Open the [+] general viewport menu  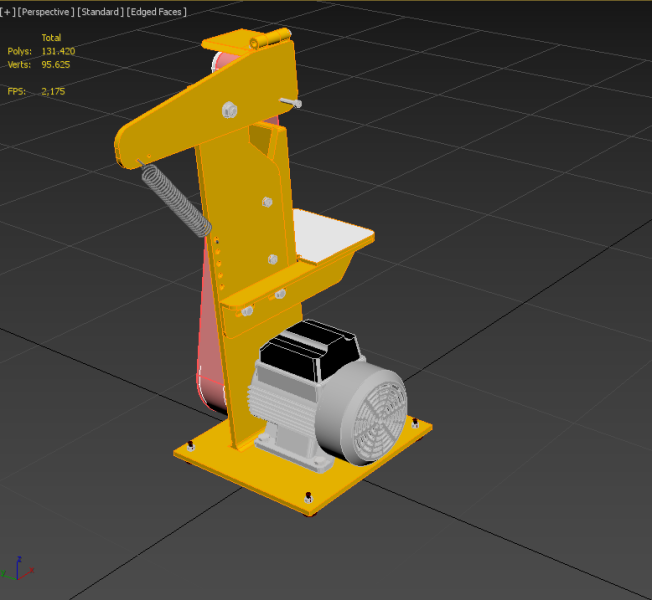(x=8, y=12)
